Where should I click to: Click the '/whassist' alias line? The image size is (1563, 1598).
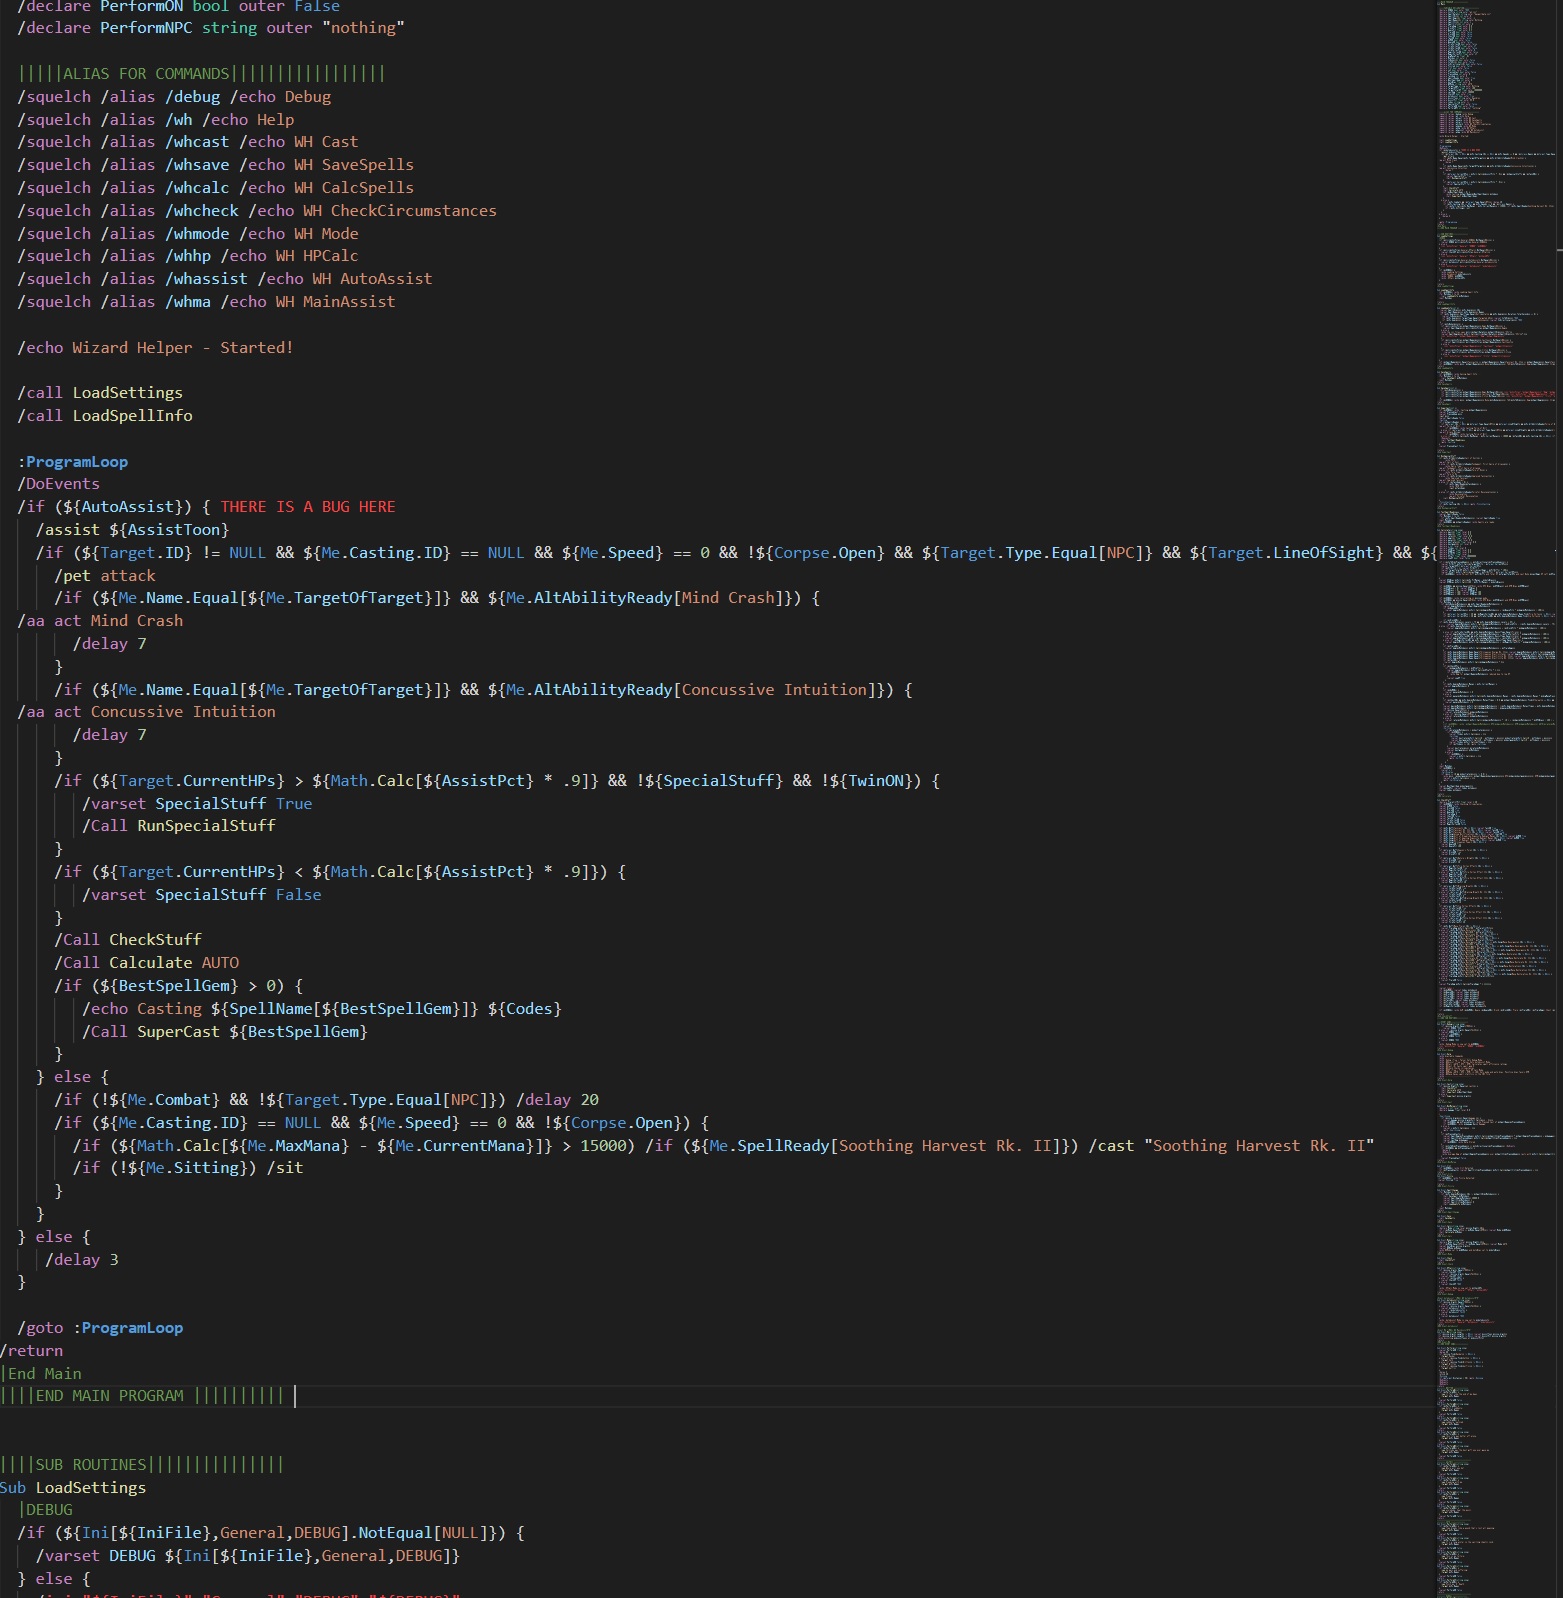tap(225, 279)
